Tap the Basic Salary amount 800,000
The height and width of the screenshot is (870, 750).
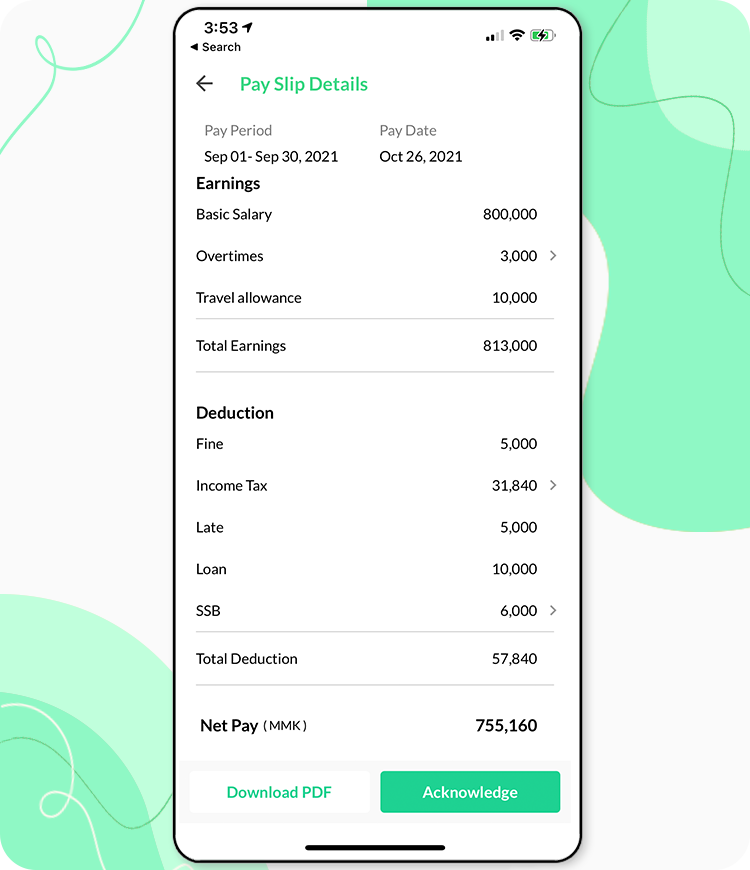point(510,214)
